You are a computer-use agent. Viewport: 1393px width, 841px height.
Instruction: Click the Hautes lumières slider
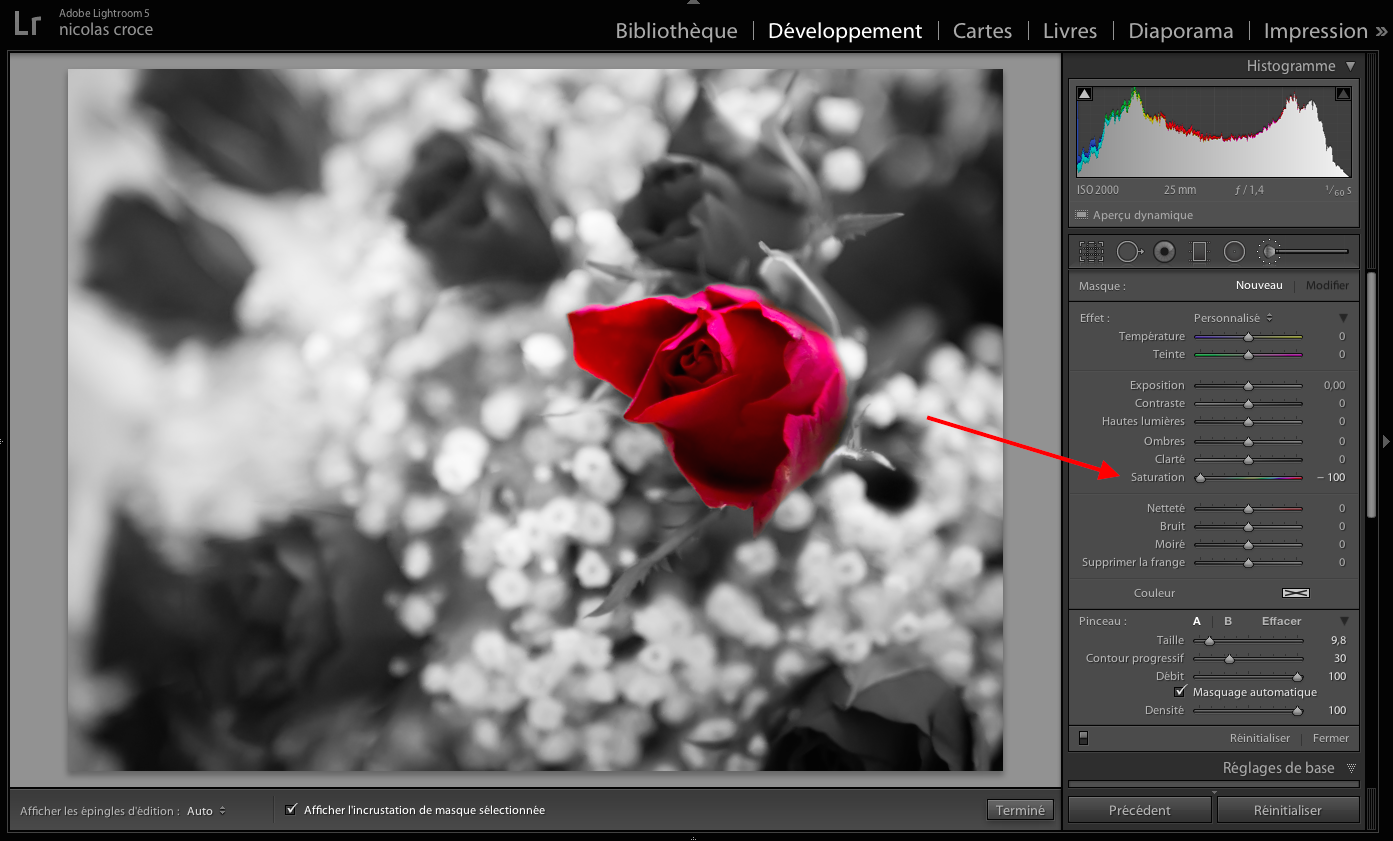point(1249,422)
